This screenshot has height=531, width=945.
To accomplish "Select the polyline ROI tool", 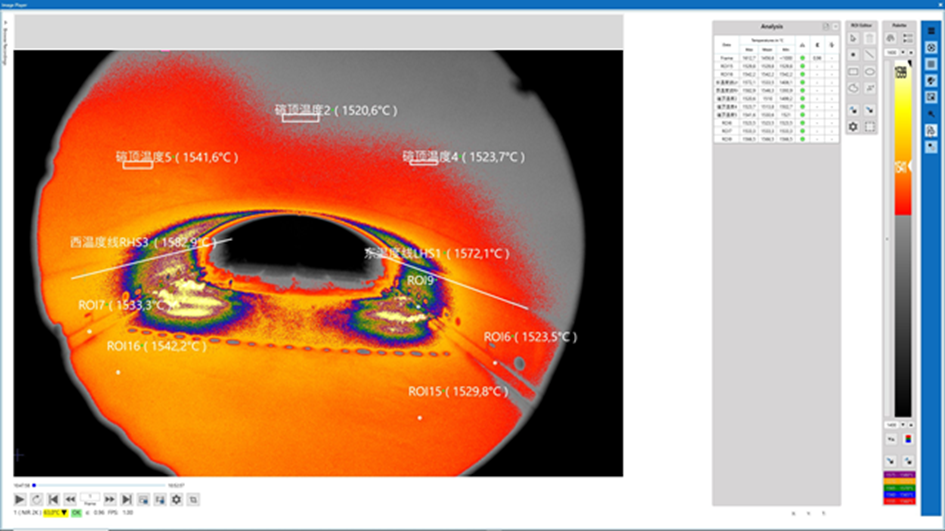I will coord(870,88).
